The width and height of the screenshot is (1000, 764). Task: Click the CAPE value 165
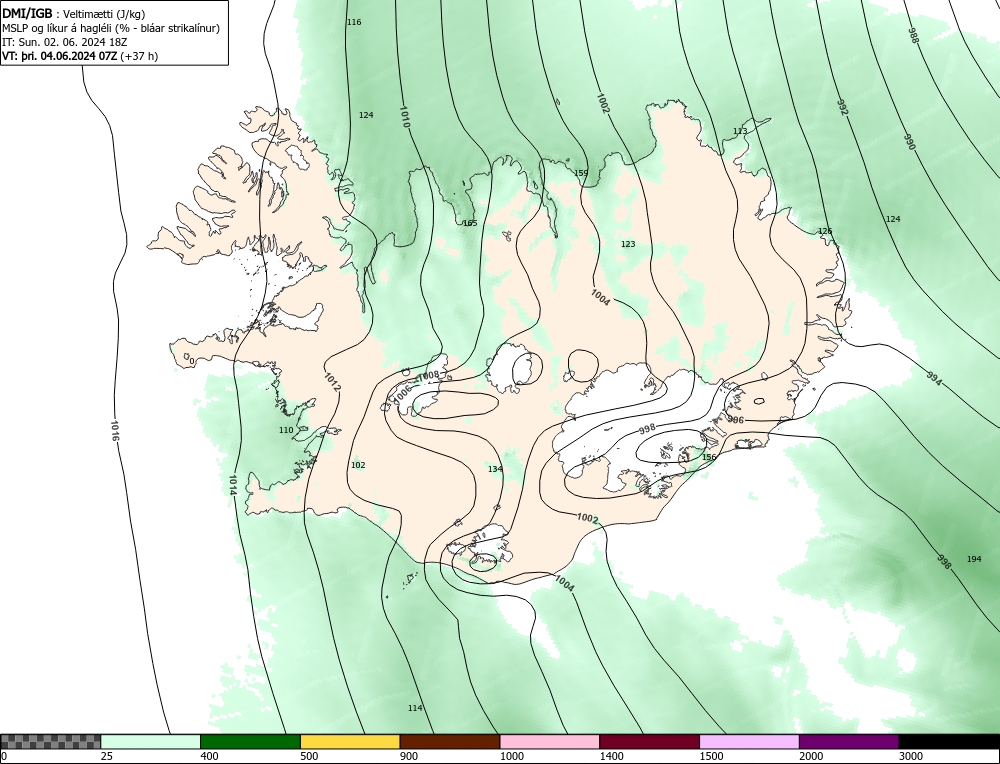click(x=470, y=223)
